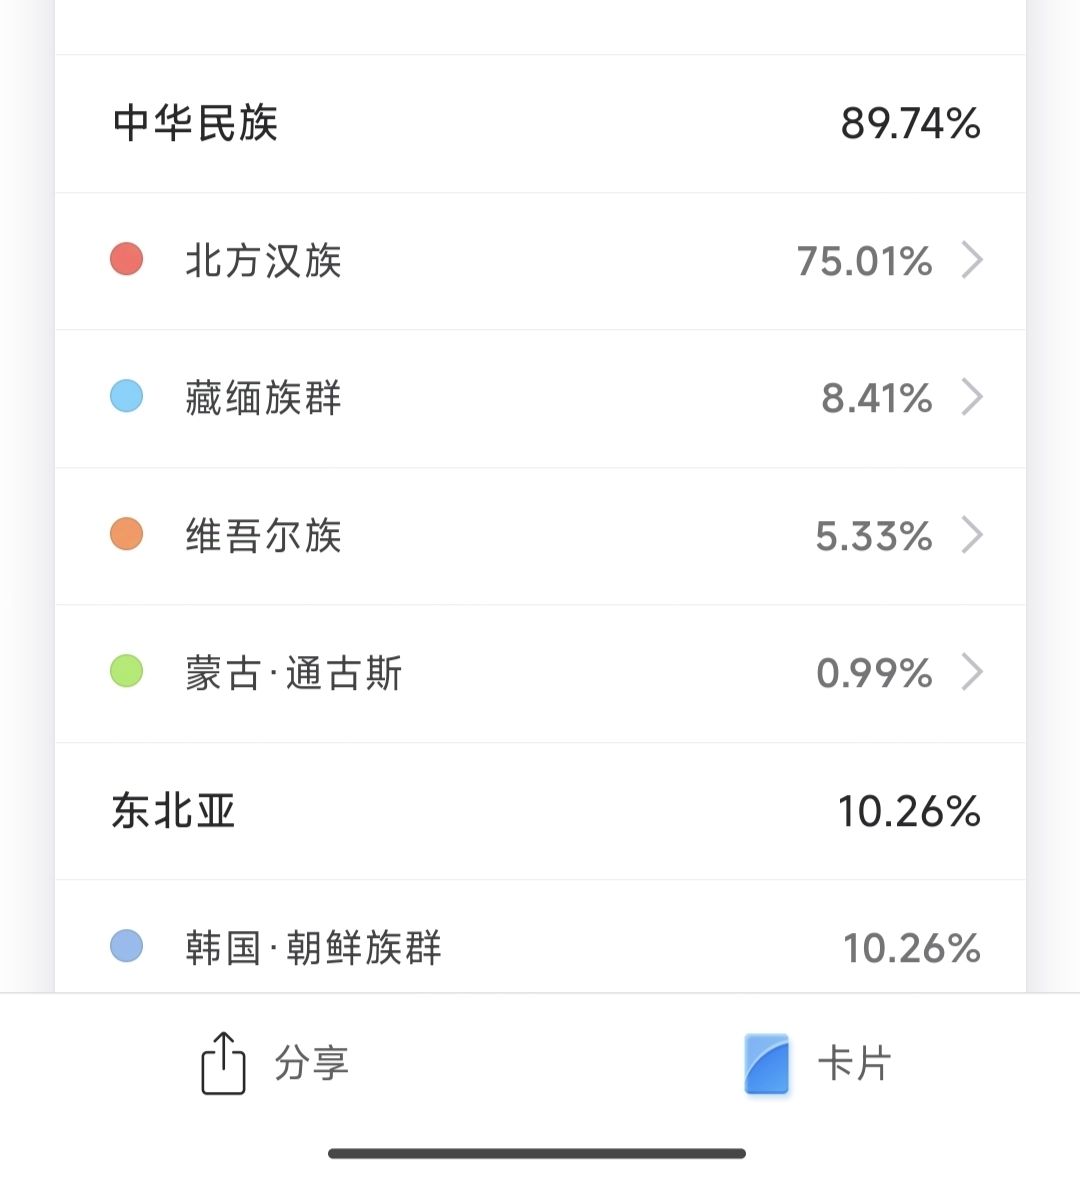Click the green dot beside 蒙古·通古斯
This screenshot has width=1080, height=1178.
pyautogui.click(x=126, y=671)
